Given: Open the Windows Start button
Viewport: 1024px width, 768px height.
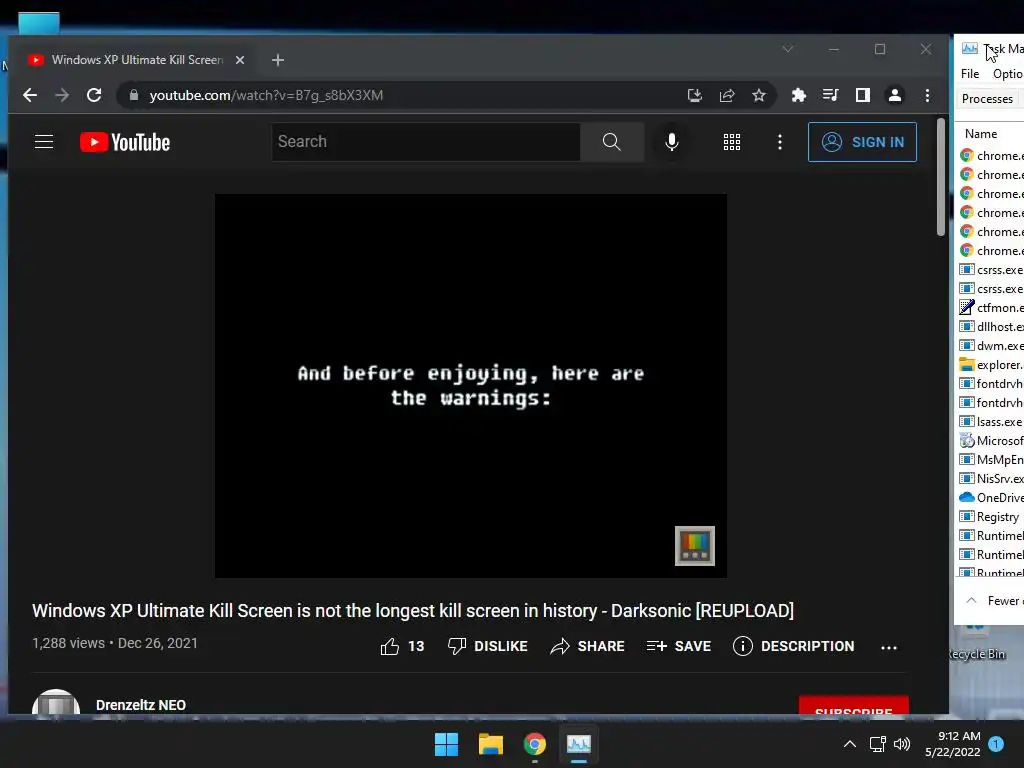Looking at the screenshot, I should click(x=447, y=744).
